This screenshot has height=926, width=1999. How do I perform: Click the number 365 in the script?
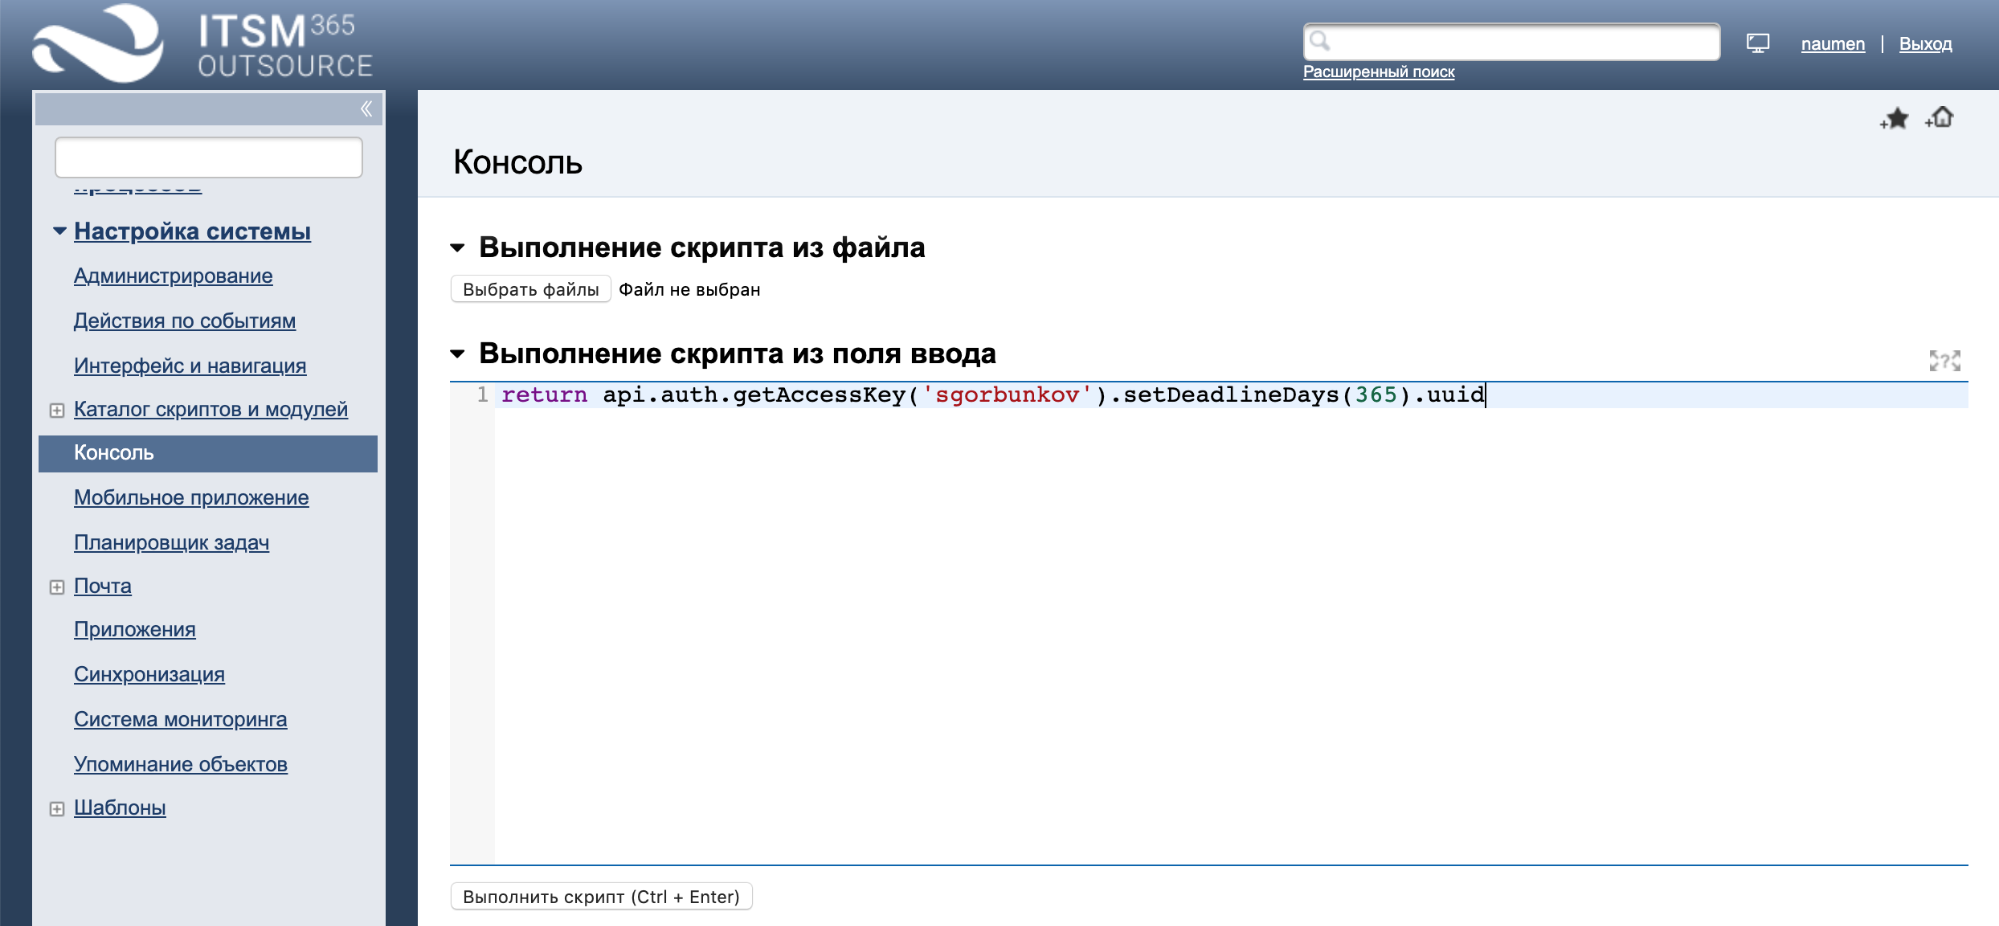(x=1375, y=395)
